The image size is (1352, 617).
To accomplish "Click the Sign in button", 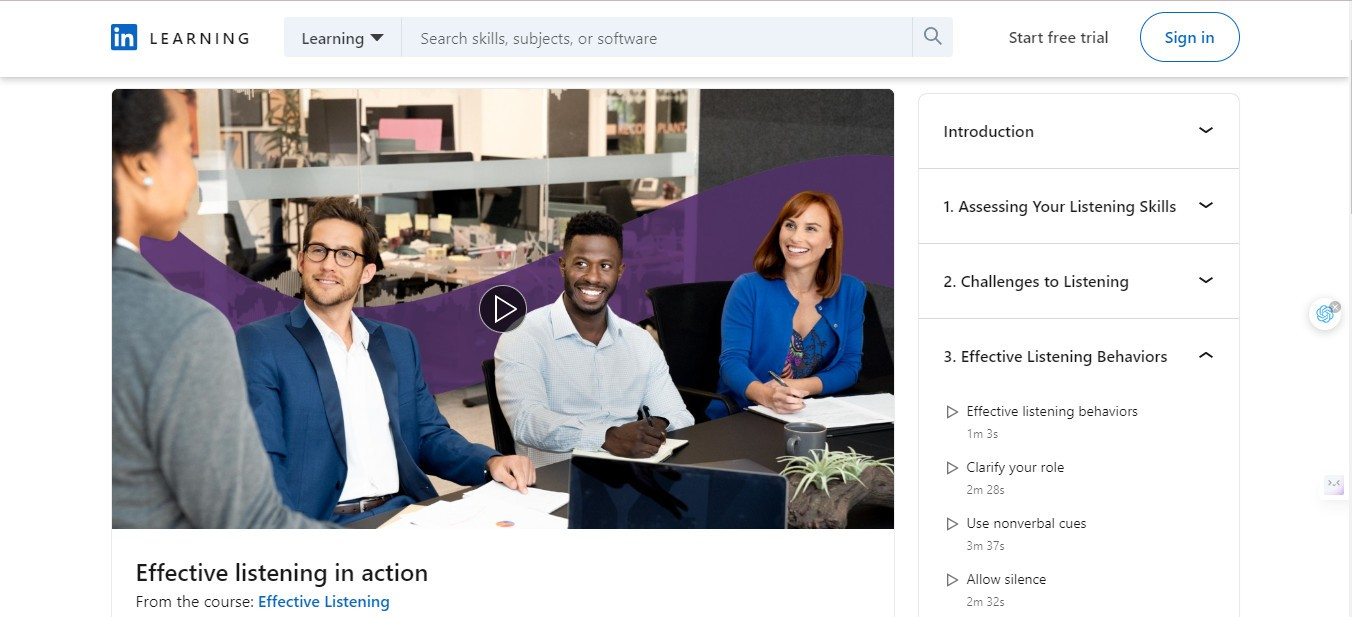I will [1189, 38].
